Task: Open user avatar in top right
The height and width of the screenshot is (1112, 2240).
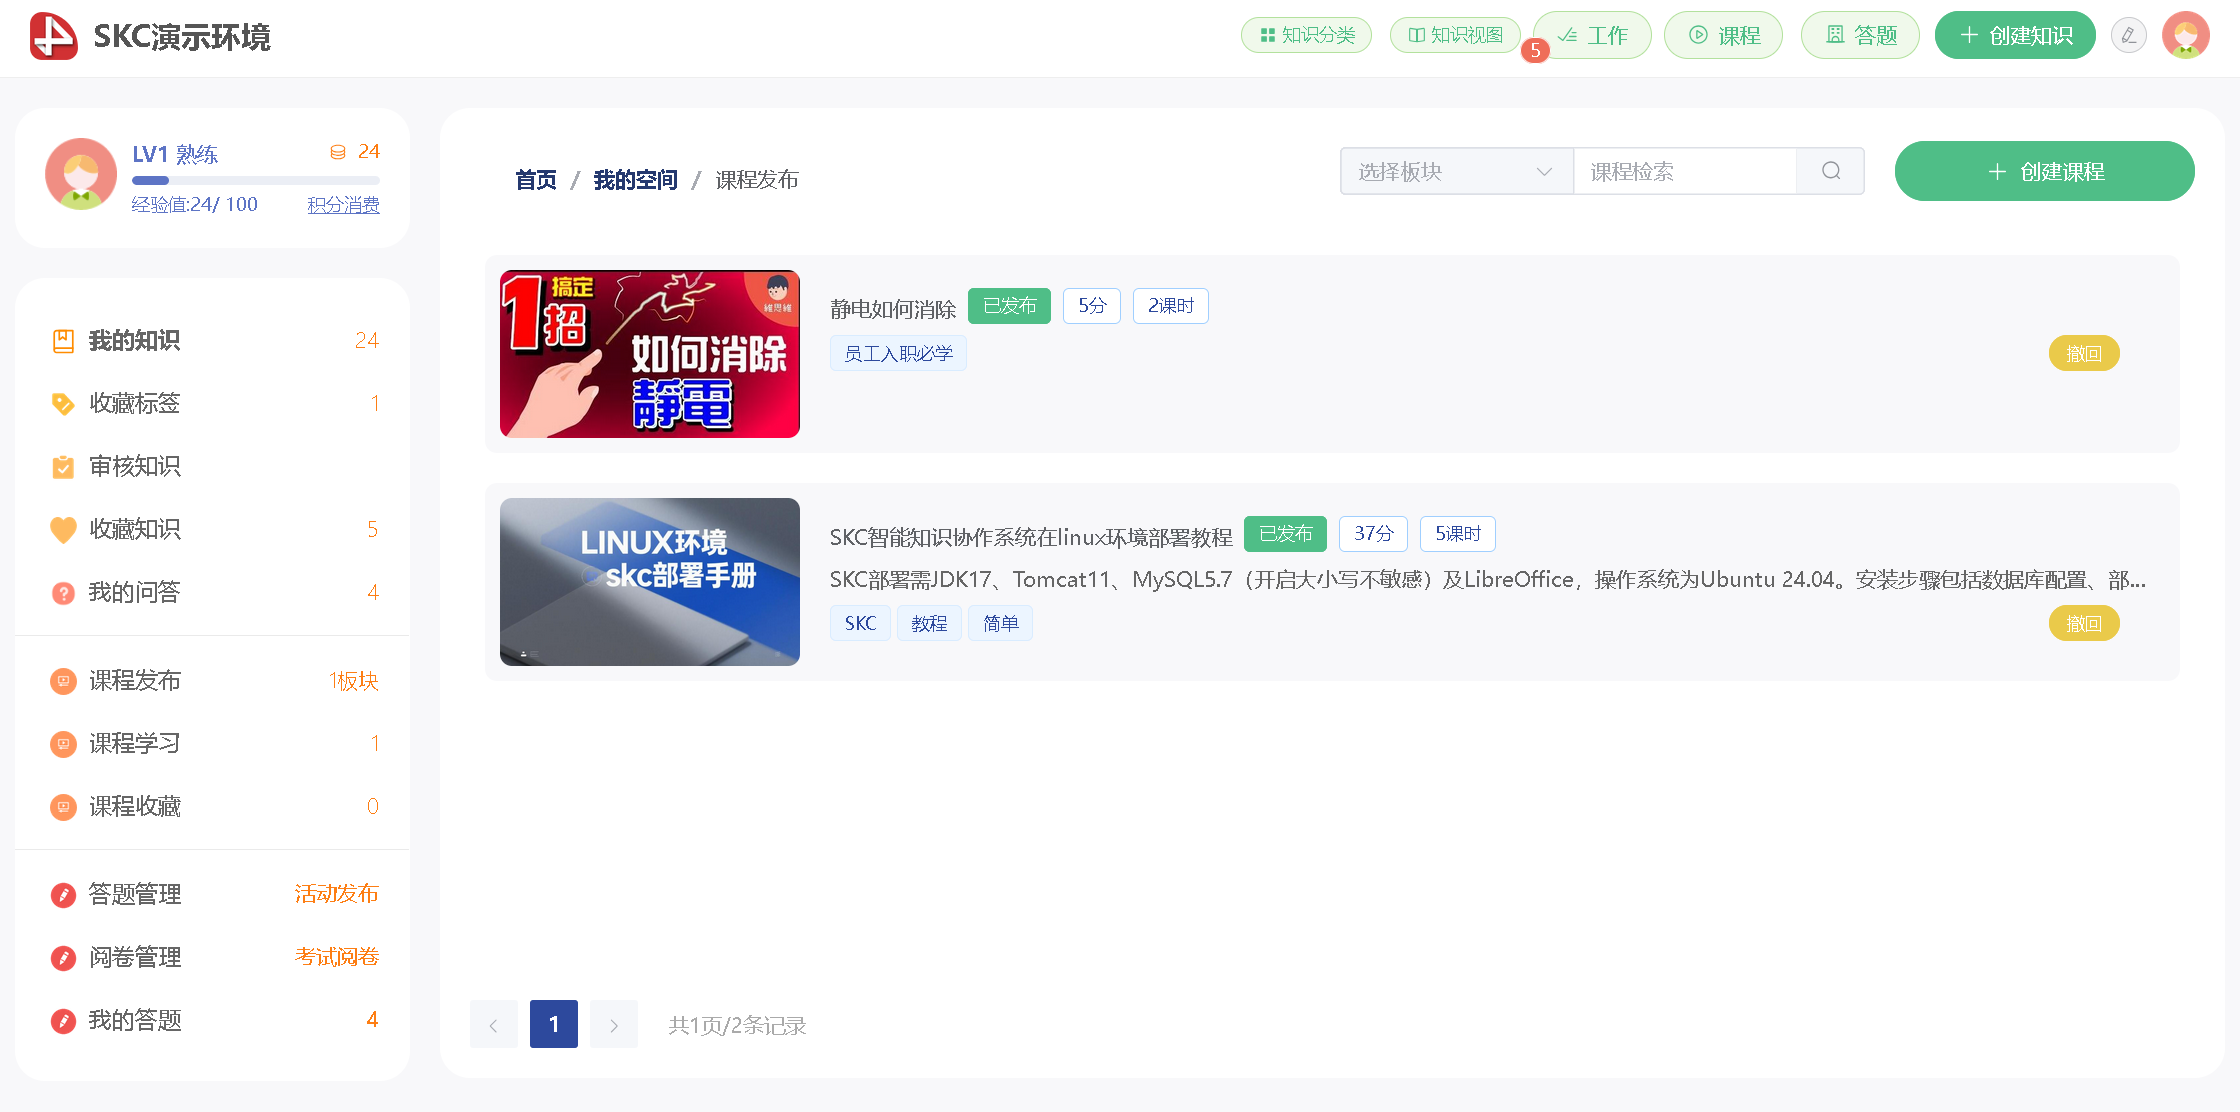Action: click(2185, 36)
